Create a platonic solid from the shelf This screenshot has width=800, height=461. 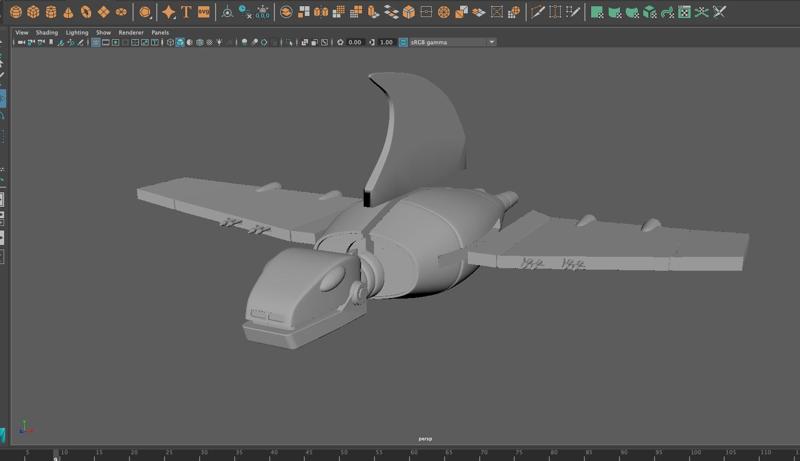click(145, 12)
